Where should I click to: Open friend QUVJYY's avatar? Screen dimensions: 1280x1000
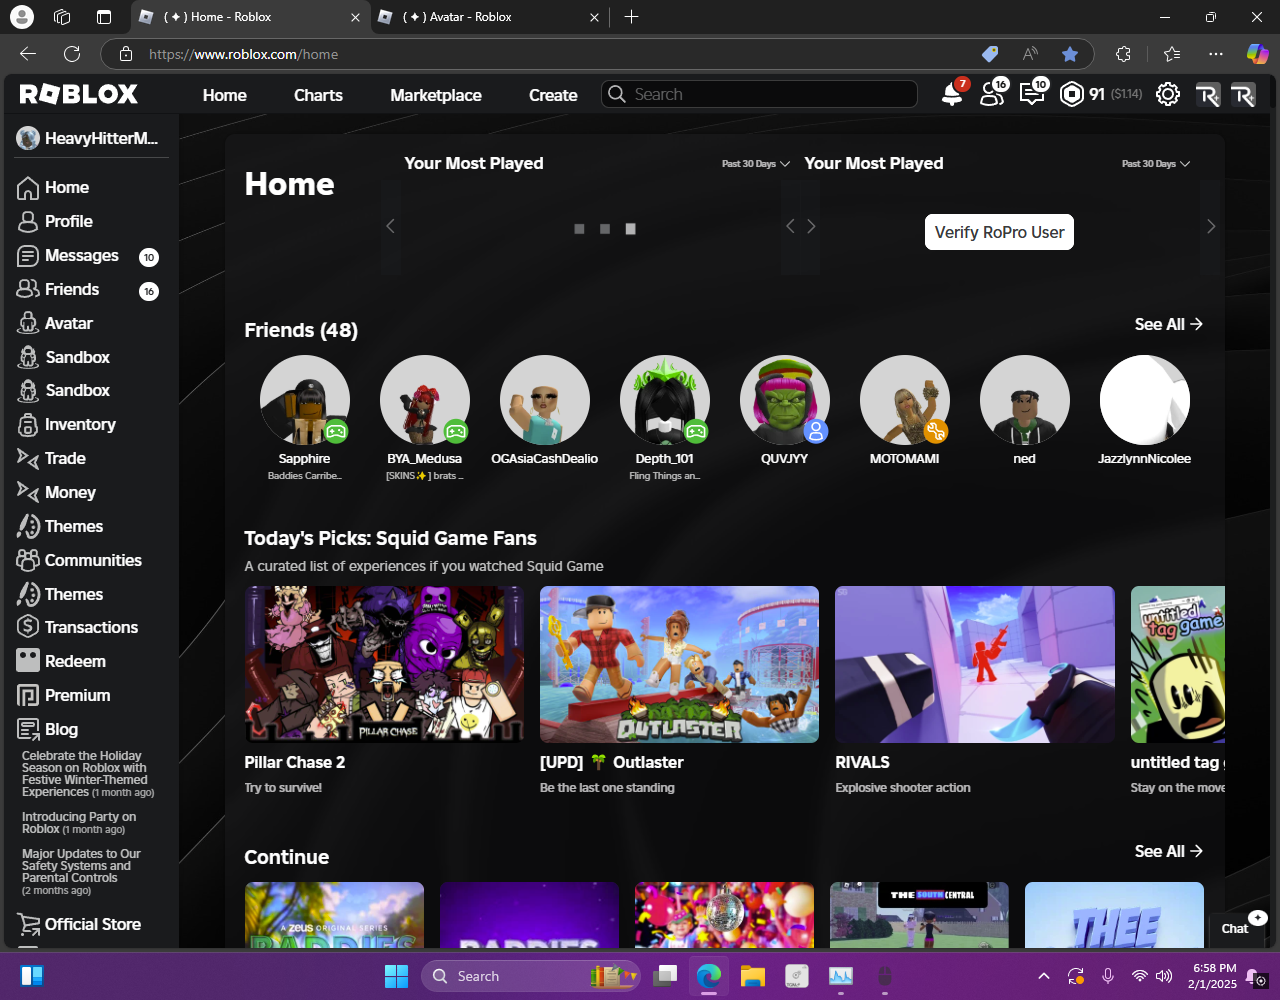point(785,400)
